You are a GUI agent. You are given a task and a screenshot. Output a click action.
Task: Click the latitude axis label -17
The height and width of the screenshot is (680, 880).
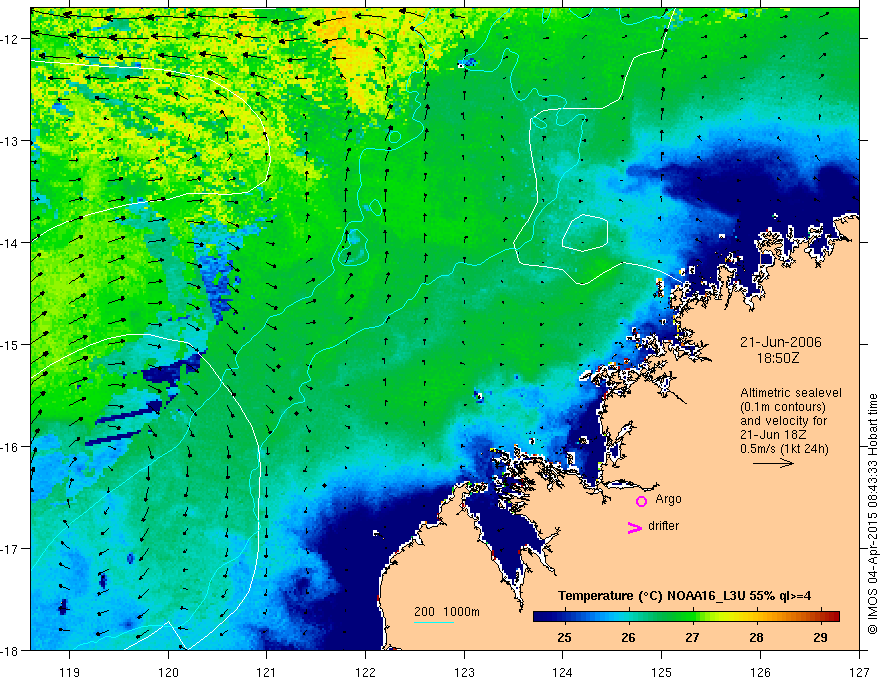coord(10,548)
